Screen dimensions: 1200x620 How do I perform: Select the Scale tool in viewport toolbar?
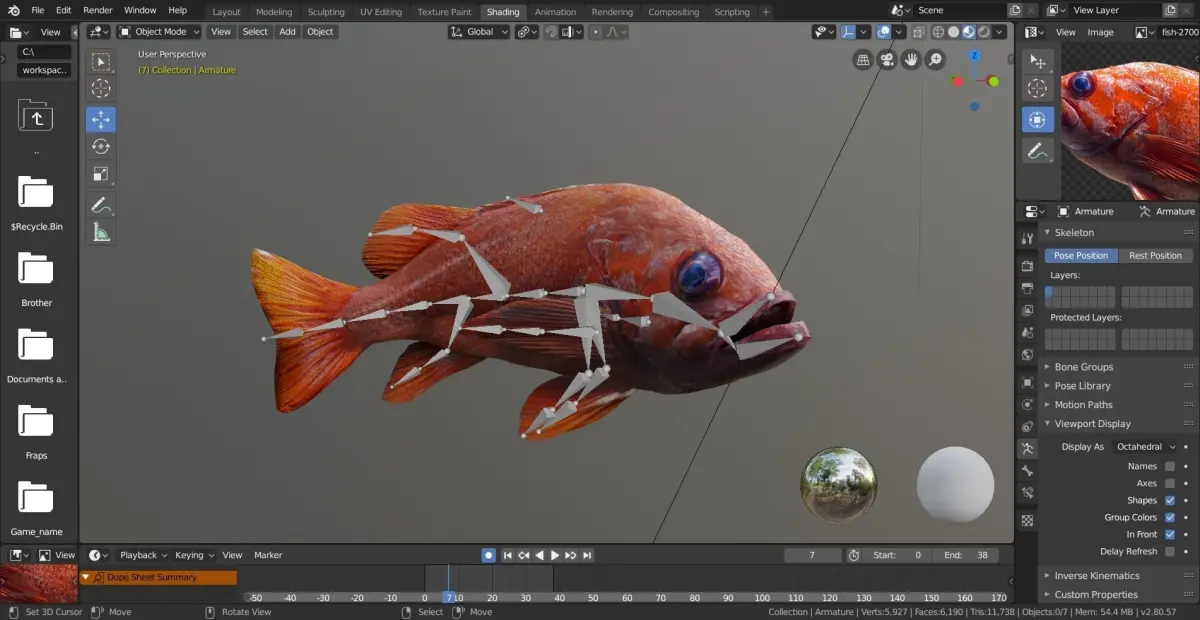pyautogui.click(x=101, y=174)
